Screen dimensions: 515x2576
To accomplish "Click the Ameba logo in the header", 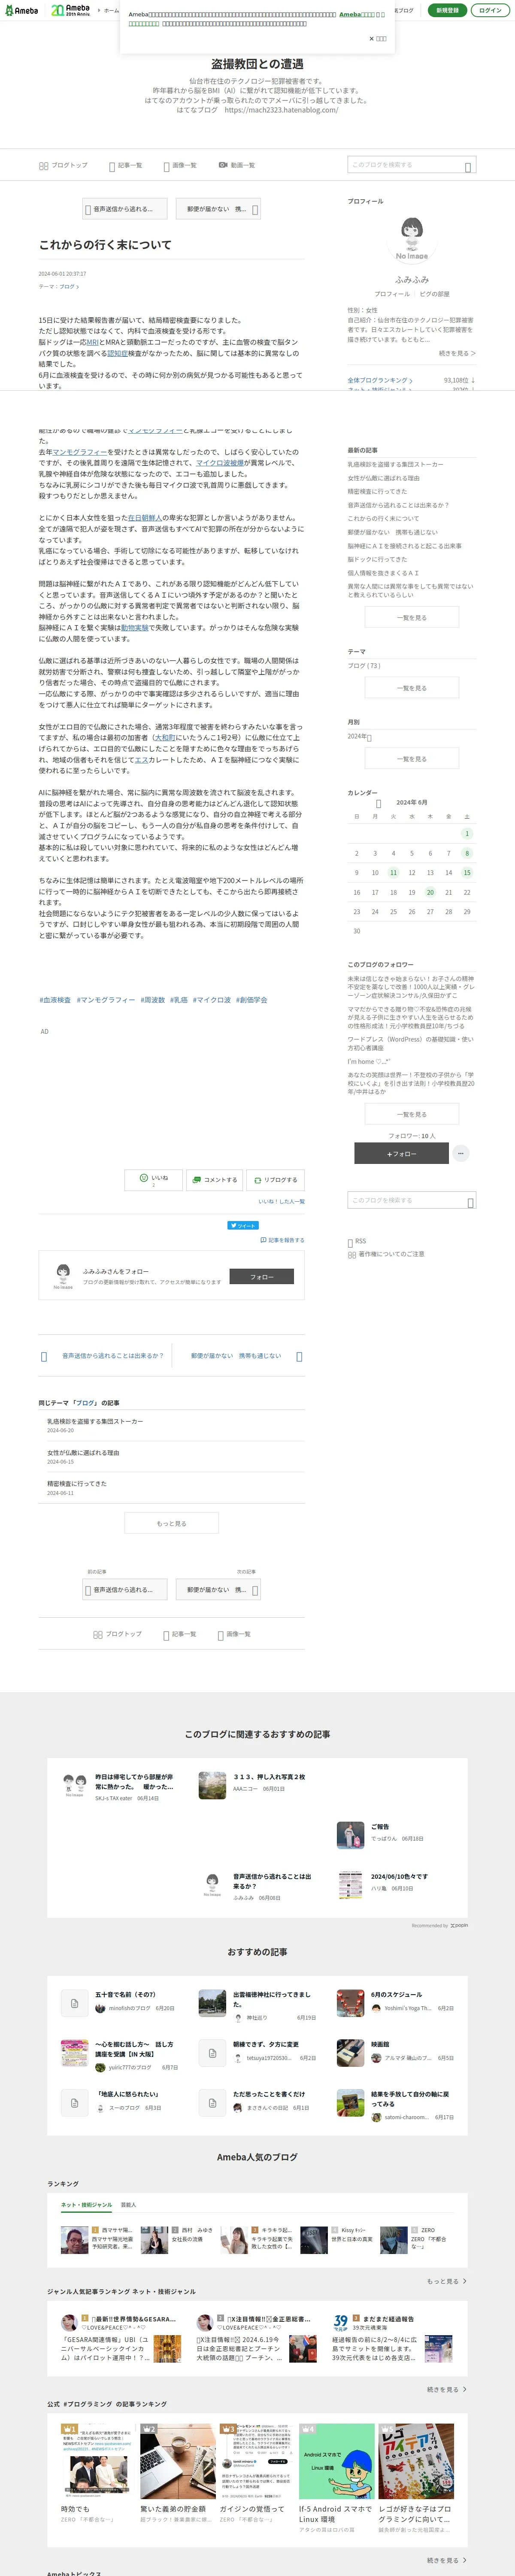I will coord(21,10).
